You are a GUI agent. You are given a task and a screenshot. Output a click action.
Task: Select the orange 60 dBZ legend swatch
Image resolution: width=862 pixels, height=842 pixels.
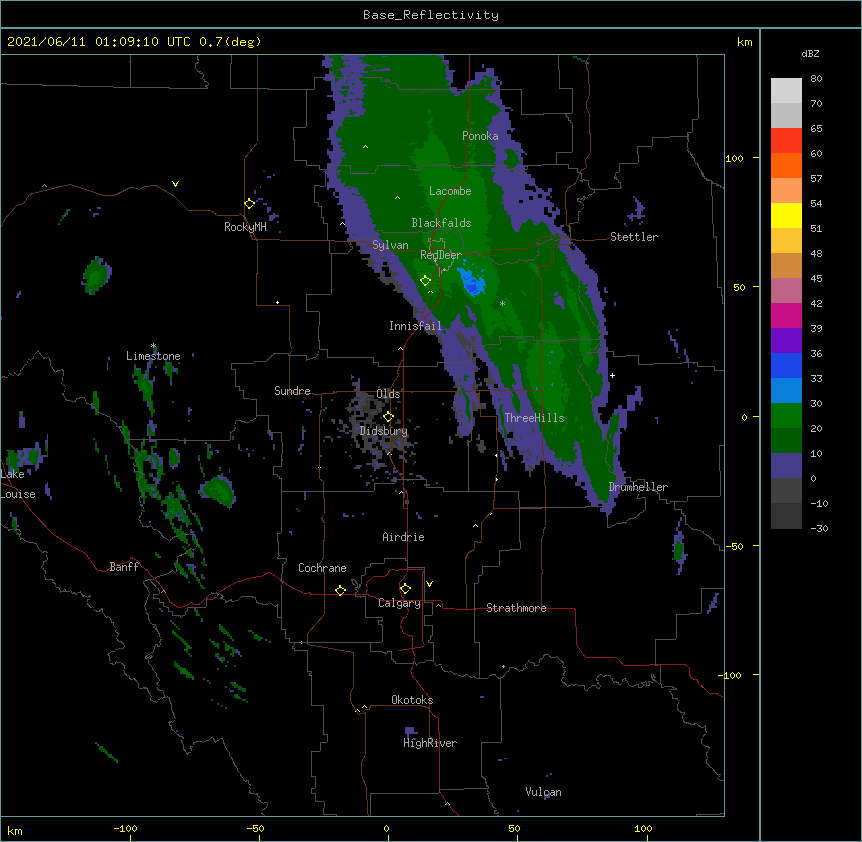[786, 165]
